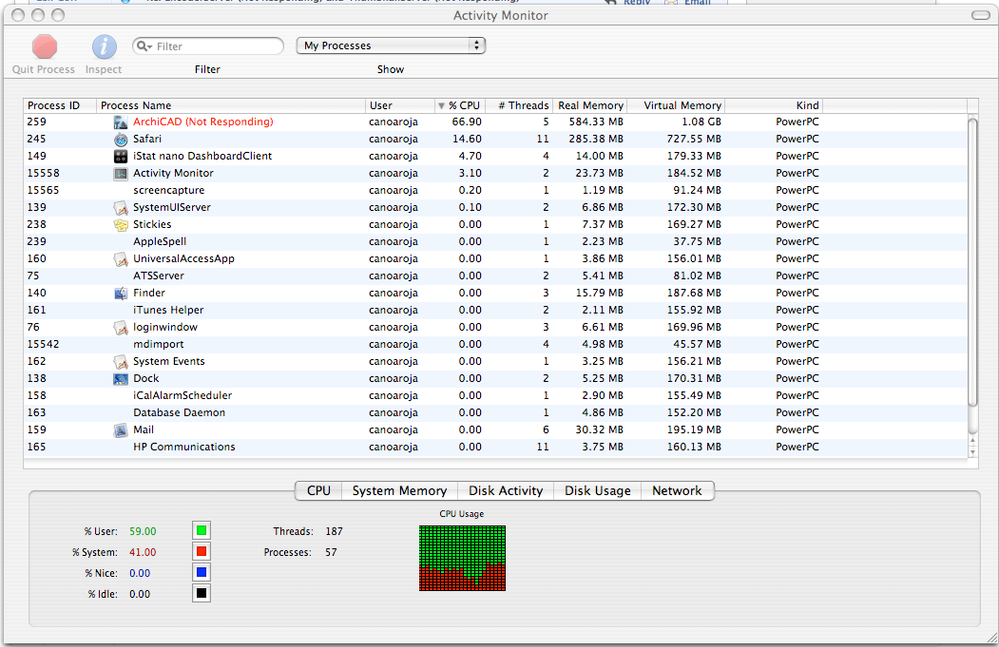
Task: Click the green % User color swatch
Action: 201,530
